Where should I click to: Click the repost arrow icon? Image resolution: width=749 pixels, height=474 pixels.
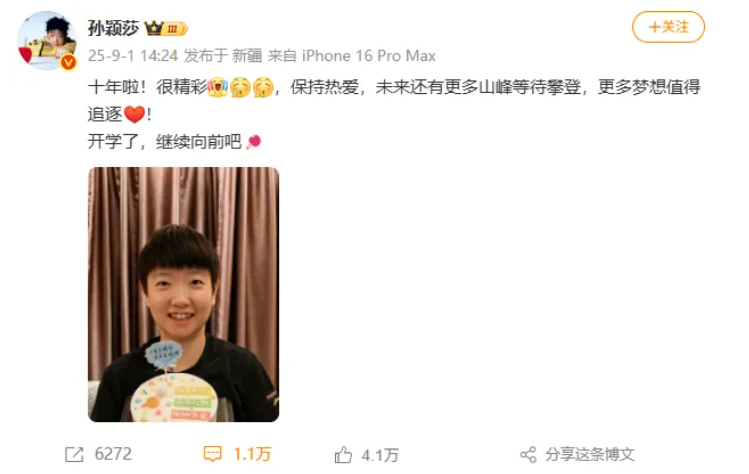(x=74, y=454)
